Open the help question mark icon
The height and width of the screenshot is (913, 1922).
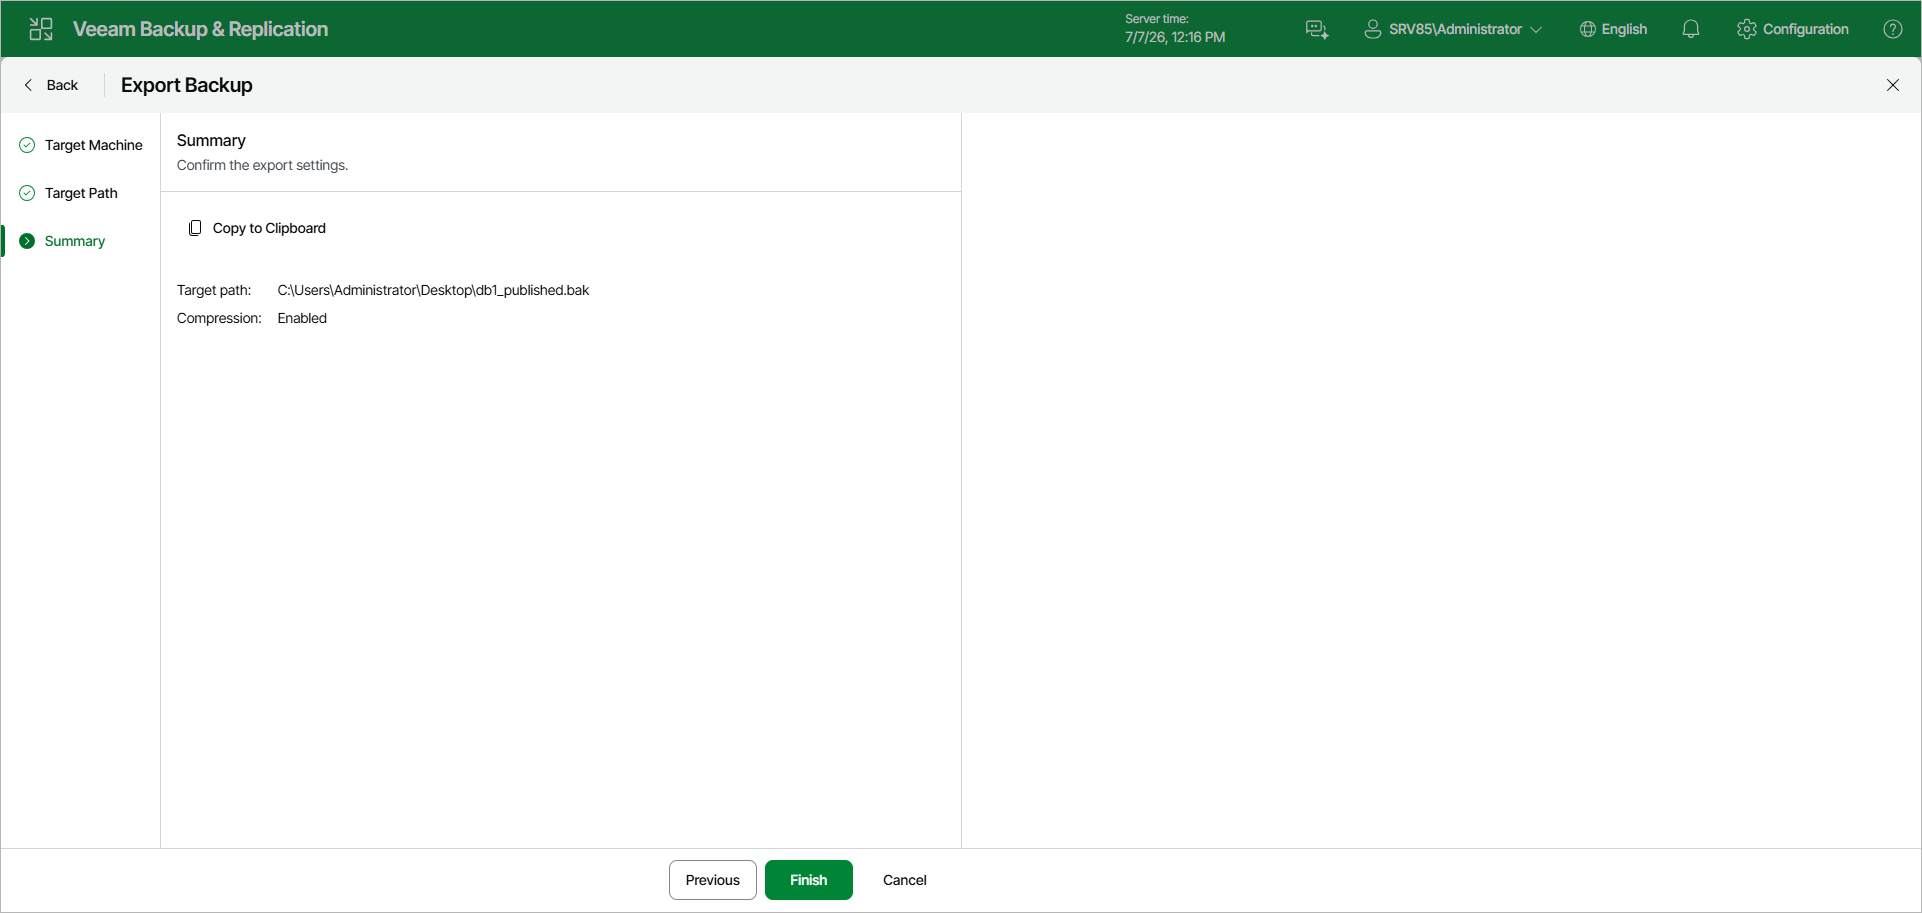tap(1893, 29)
